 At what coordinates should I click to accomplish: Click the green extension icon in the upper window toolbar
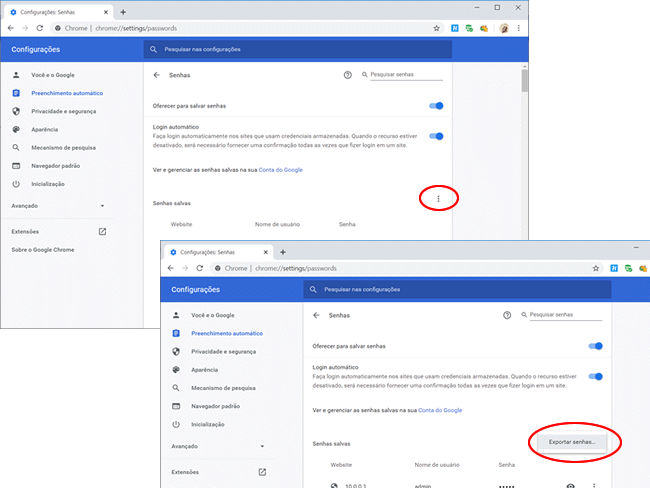coord(469,28)
